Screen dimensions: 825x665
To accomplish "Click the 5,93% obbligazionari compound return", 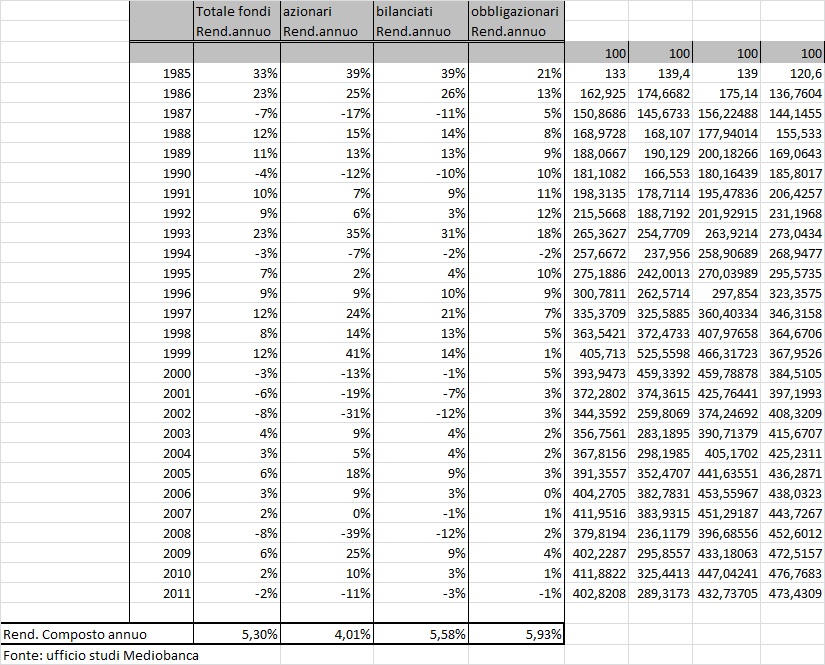I will (516, 634).
